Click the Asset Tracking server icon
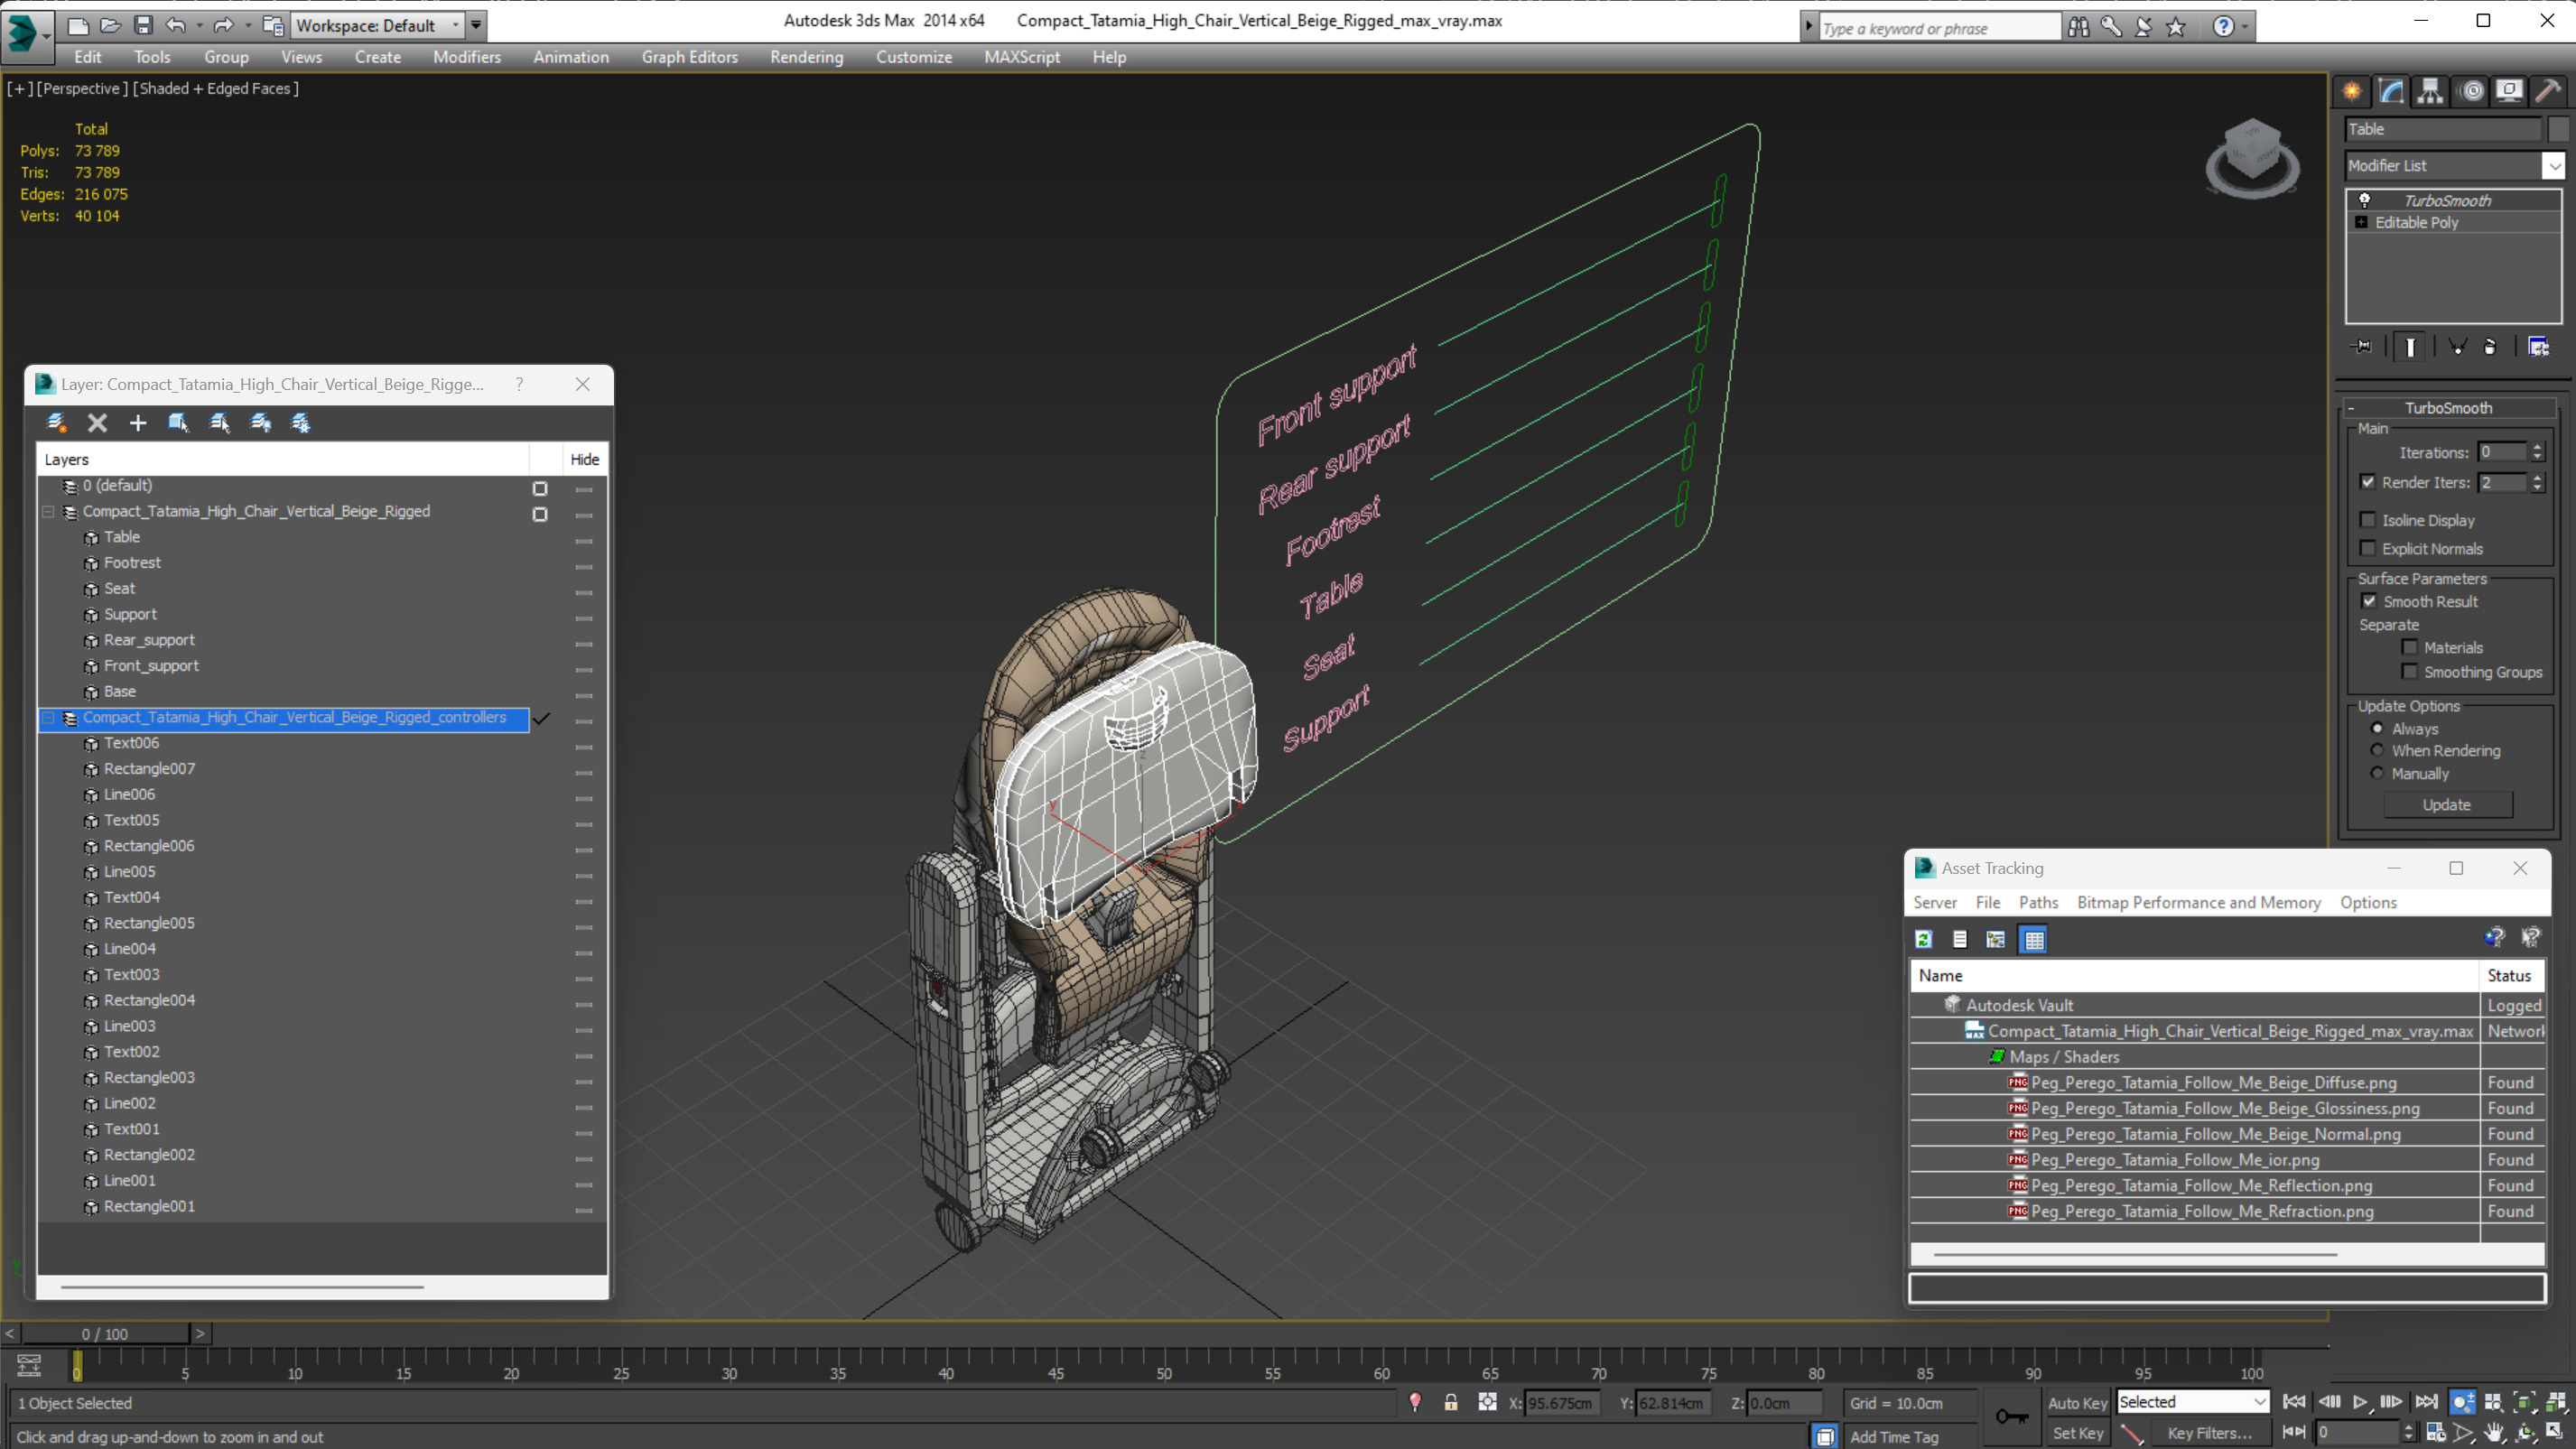 [x=1927, y=938]
